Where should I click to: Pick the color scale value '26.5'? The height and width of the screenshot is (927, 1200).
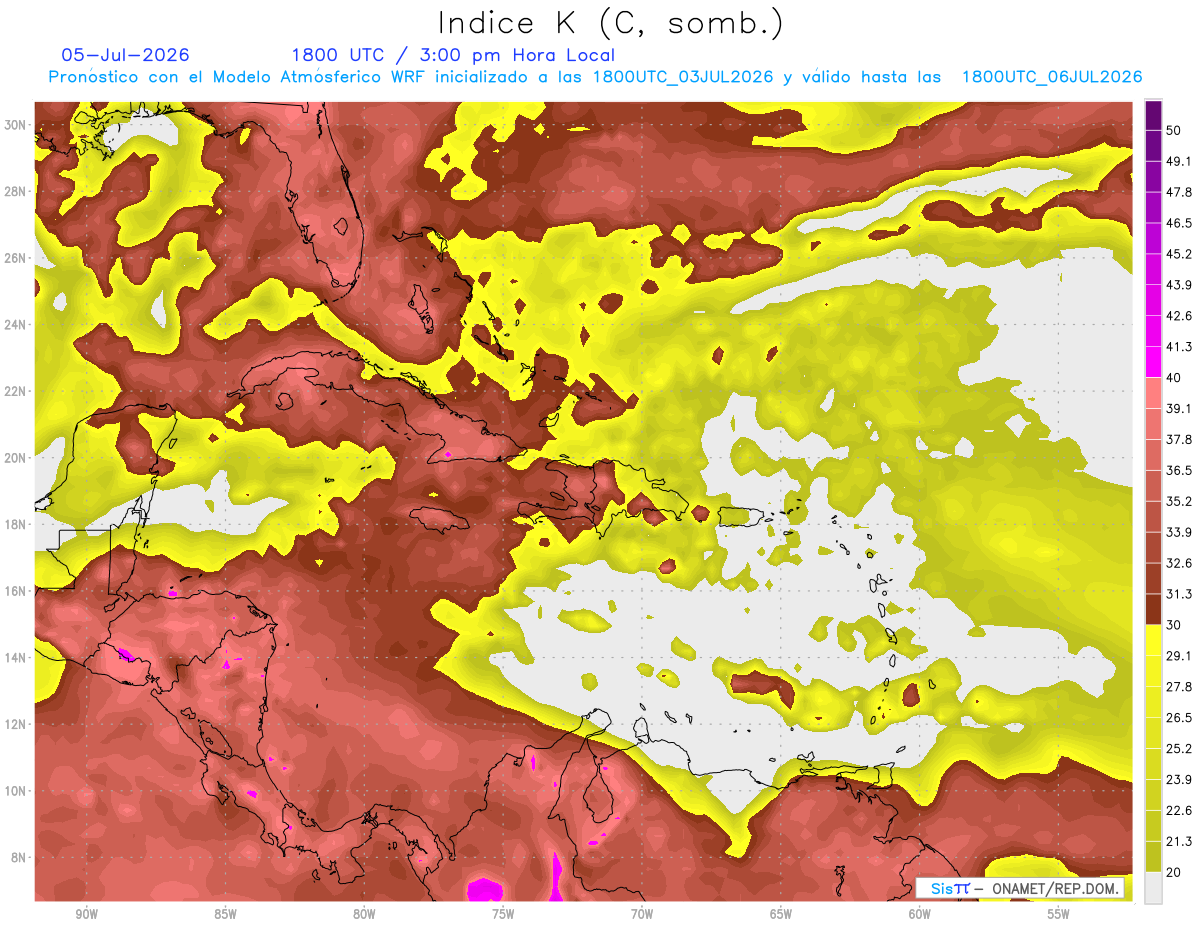click(x=1179, y=718)
